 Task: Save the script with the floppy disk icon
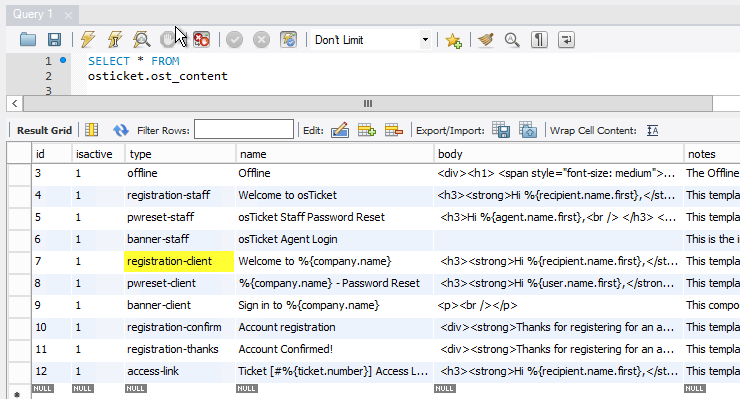(54, 40)
